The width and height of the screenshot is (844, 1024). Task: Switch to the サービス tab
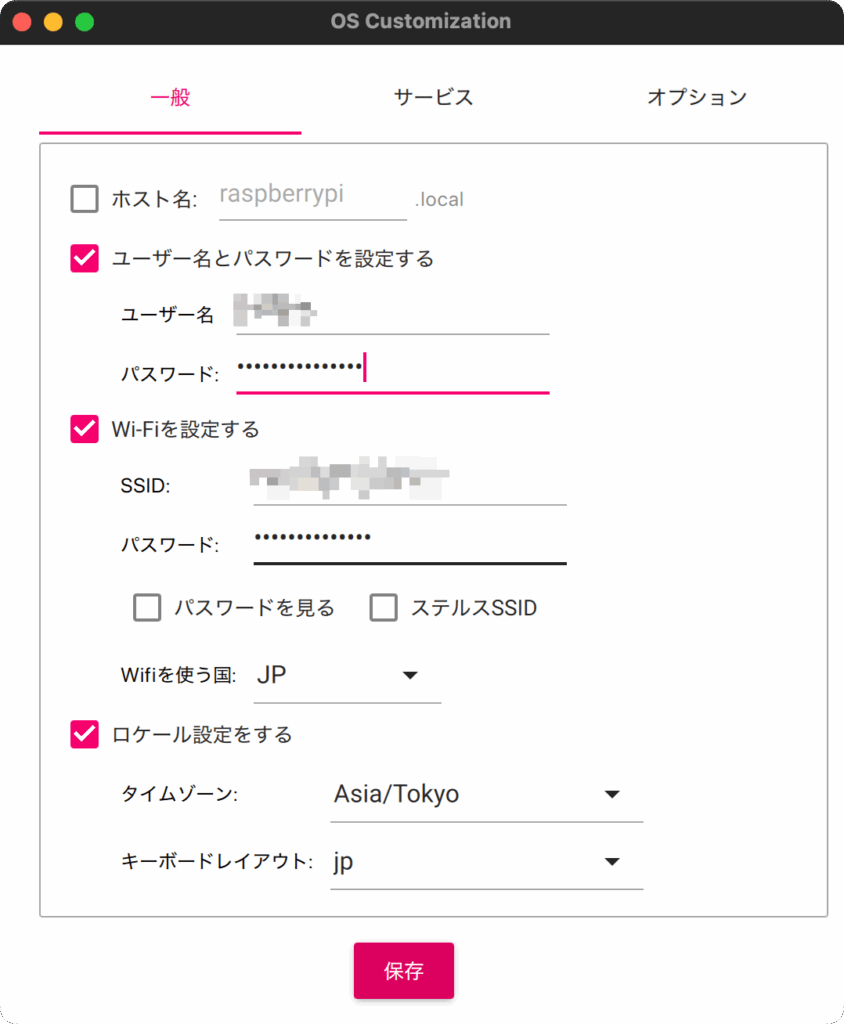pyautogui.click(x=433, y=98)
